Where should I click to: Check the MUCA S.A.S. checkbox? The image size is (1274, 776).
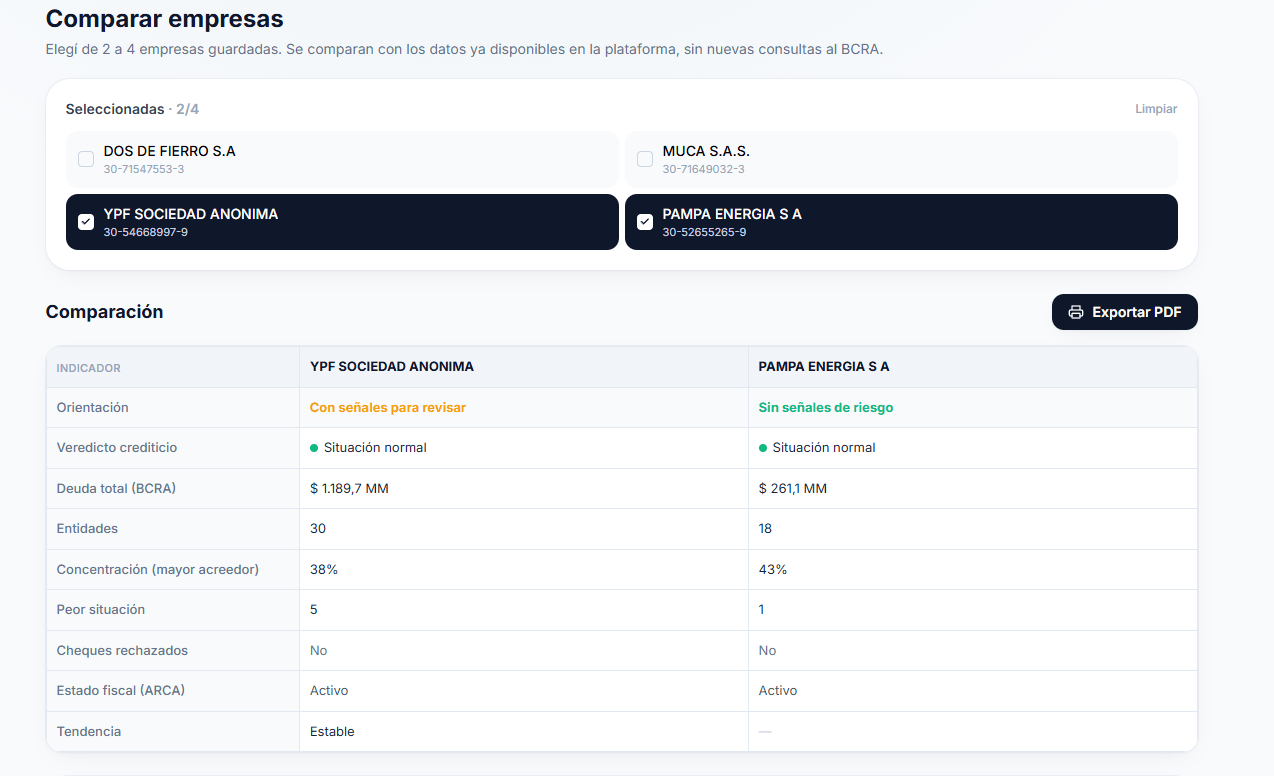point(645,159)
